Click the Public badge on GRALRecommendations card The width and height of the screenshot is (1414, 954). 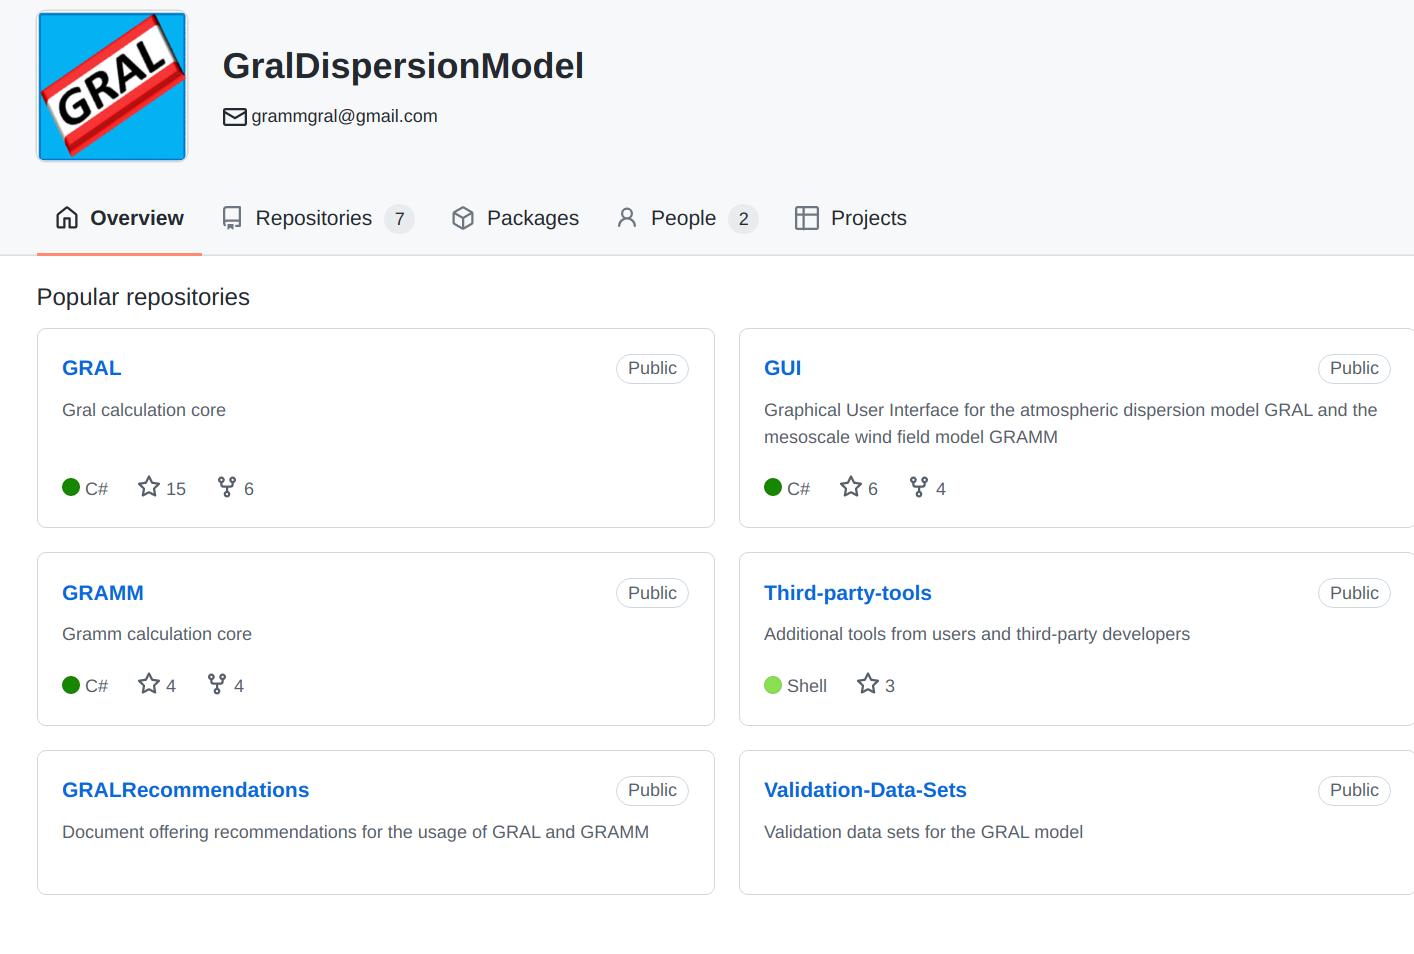click(652, 790)
